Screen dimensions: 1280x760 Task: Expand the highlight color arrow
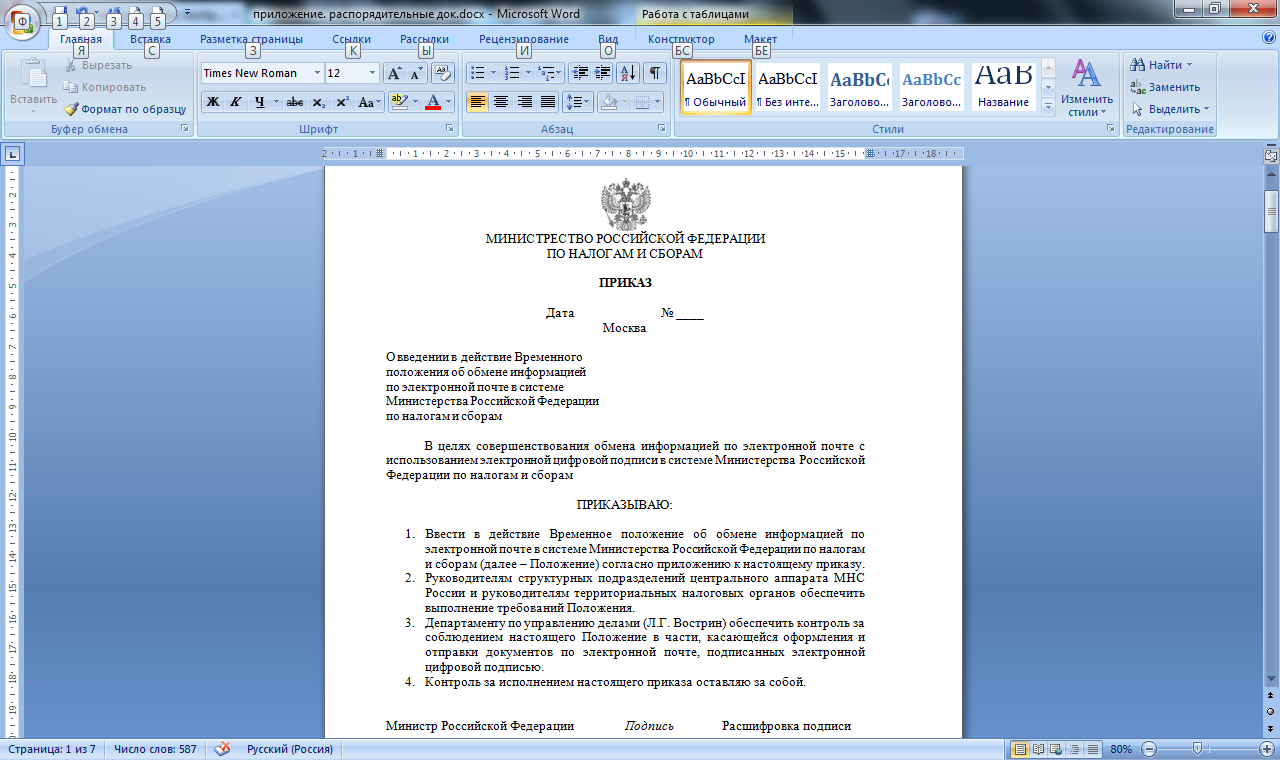(x=415, y=102)
